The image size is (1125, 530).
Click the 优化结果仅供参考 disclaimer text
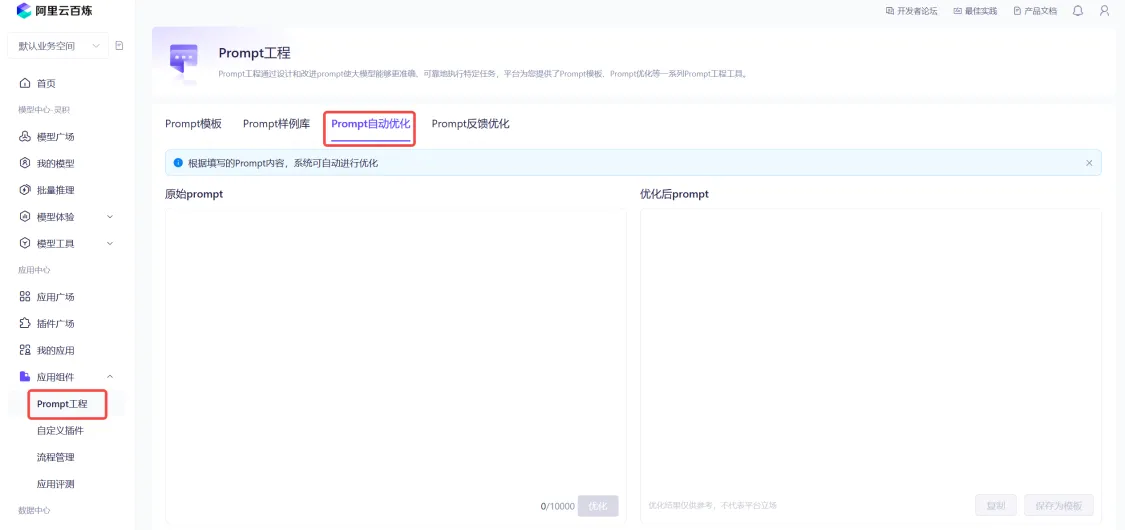tap(712, 505)
